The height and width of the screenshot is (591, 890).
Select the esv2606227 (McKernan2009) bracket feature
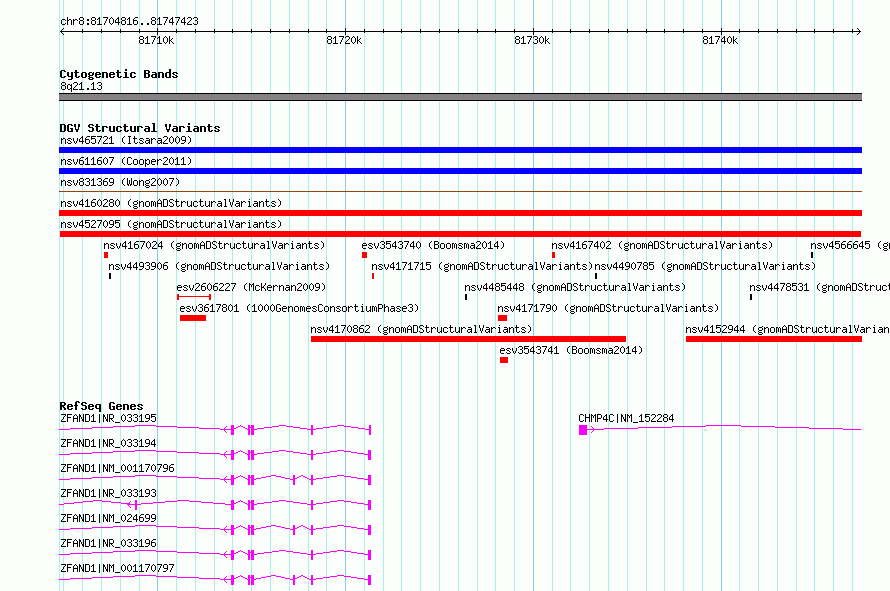(x=194, y=297)
